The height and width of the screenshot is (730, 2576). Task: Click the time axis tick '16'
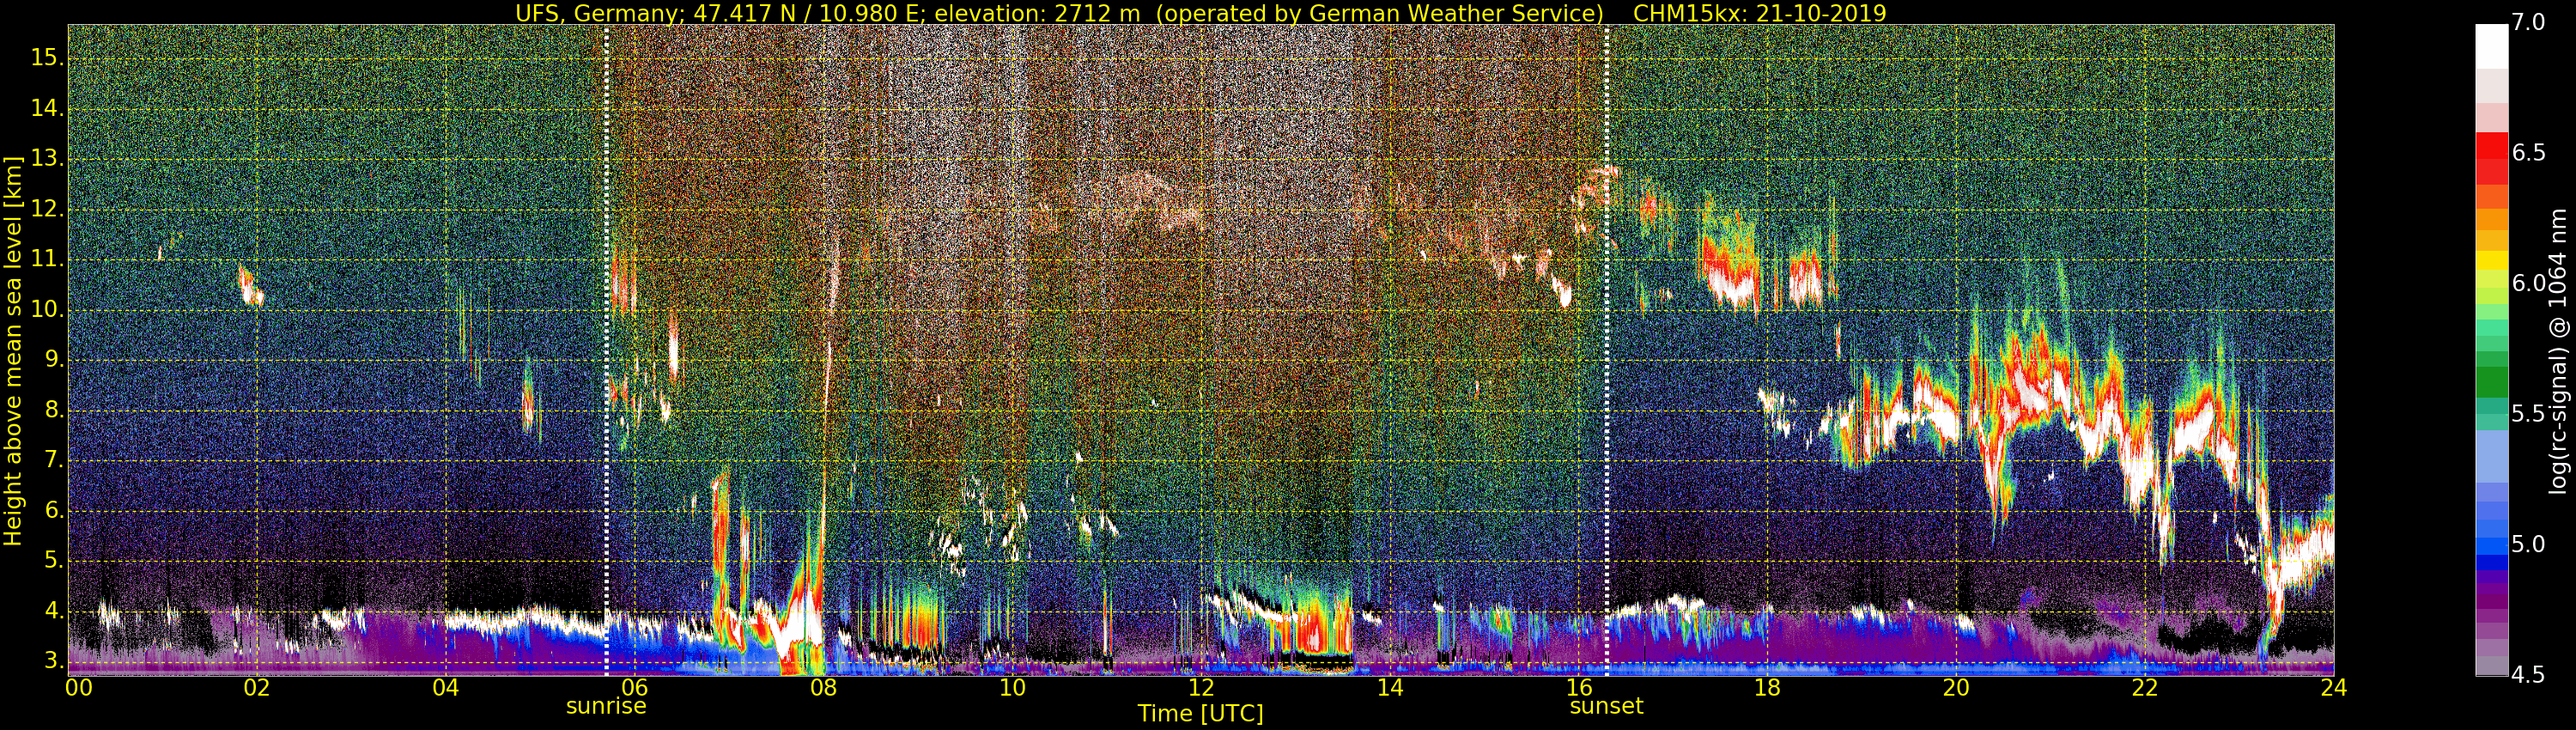pos(1579,688)
